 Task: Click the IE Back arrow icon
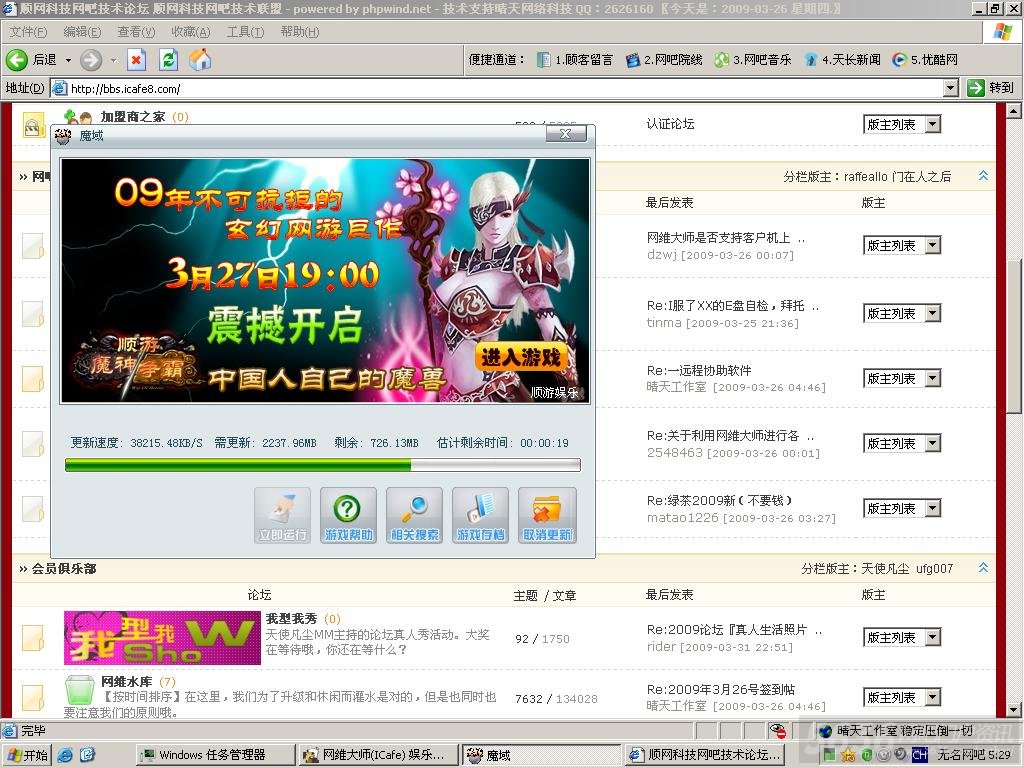coord(17,60)
